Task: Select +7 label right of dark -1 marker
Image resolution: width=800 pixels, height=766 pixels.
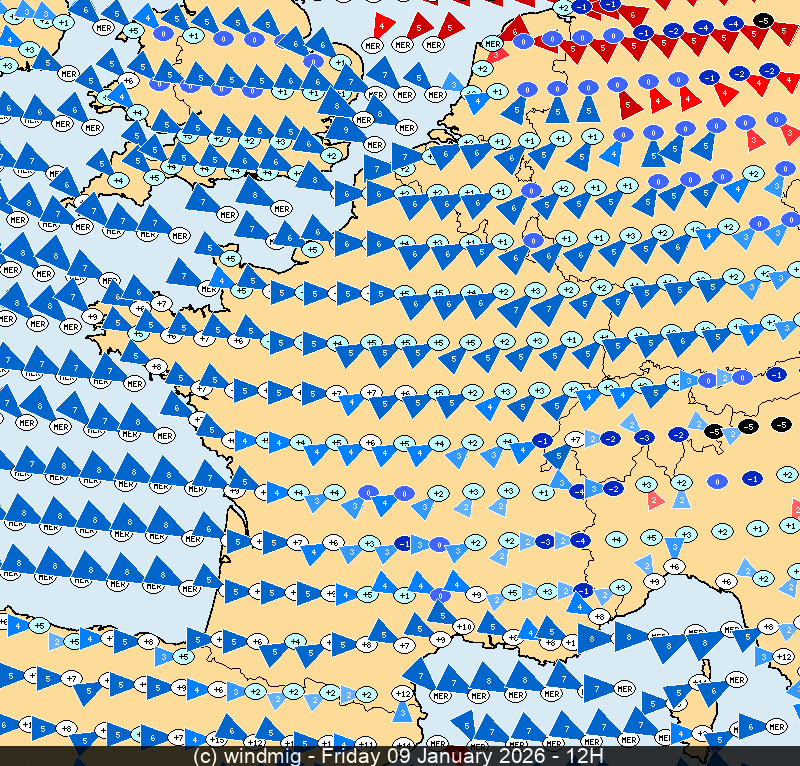Action: tap(575, 438)
